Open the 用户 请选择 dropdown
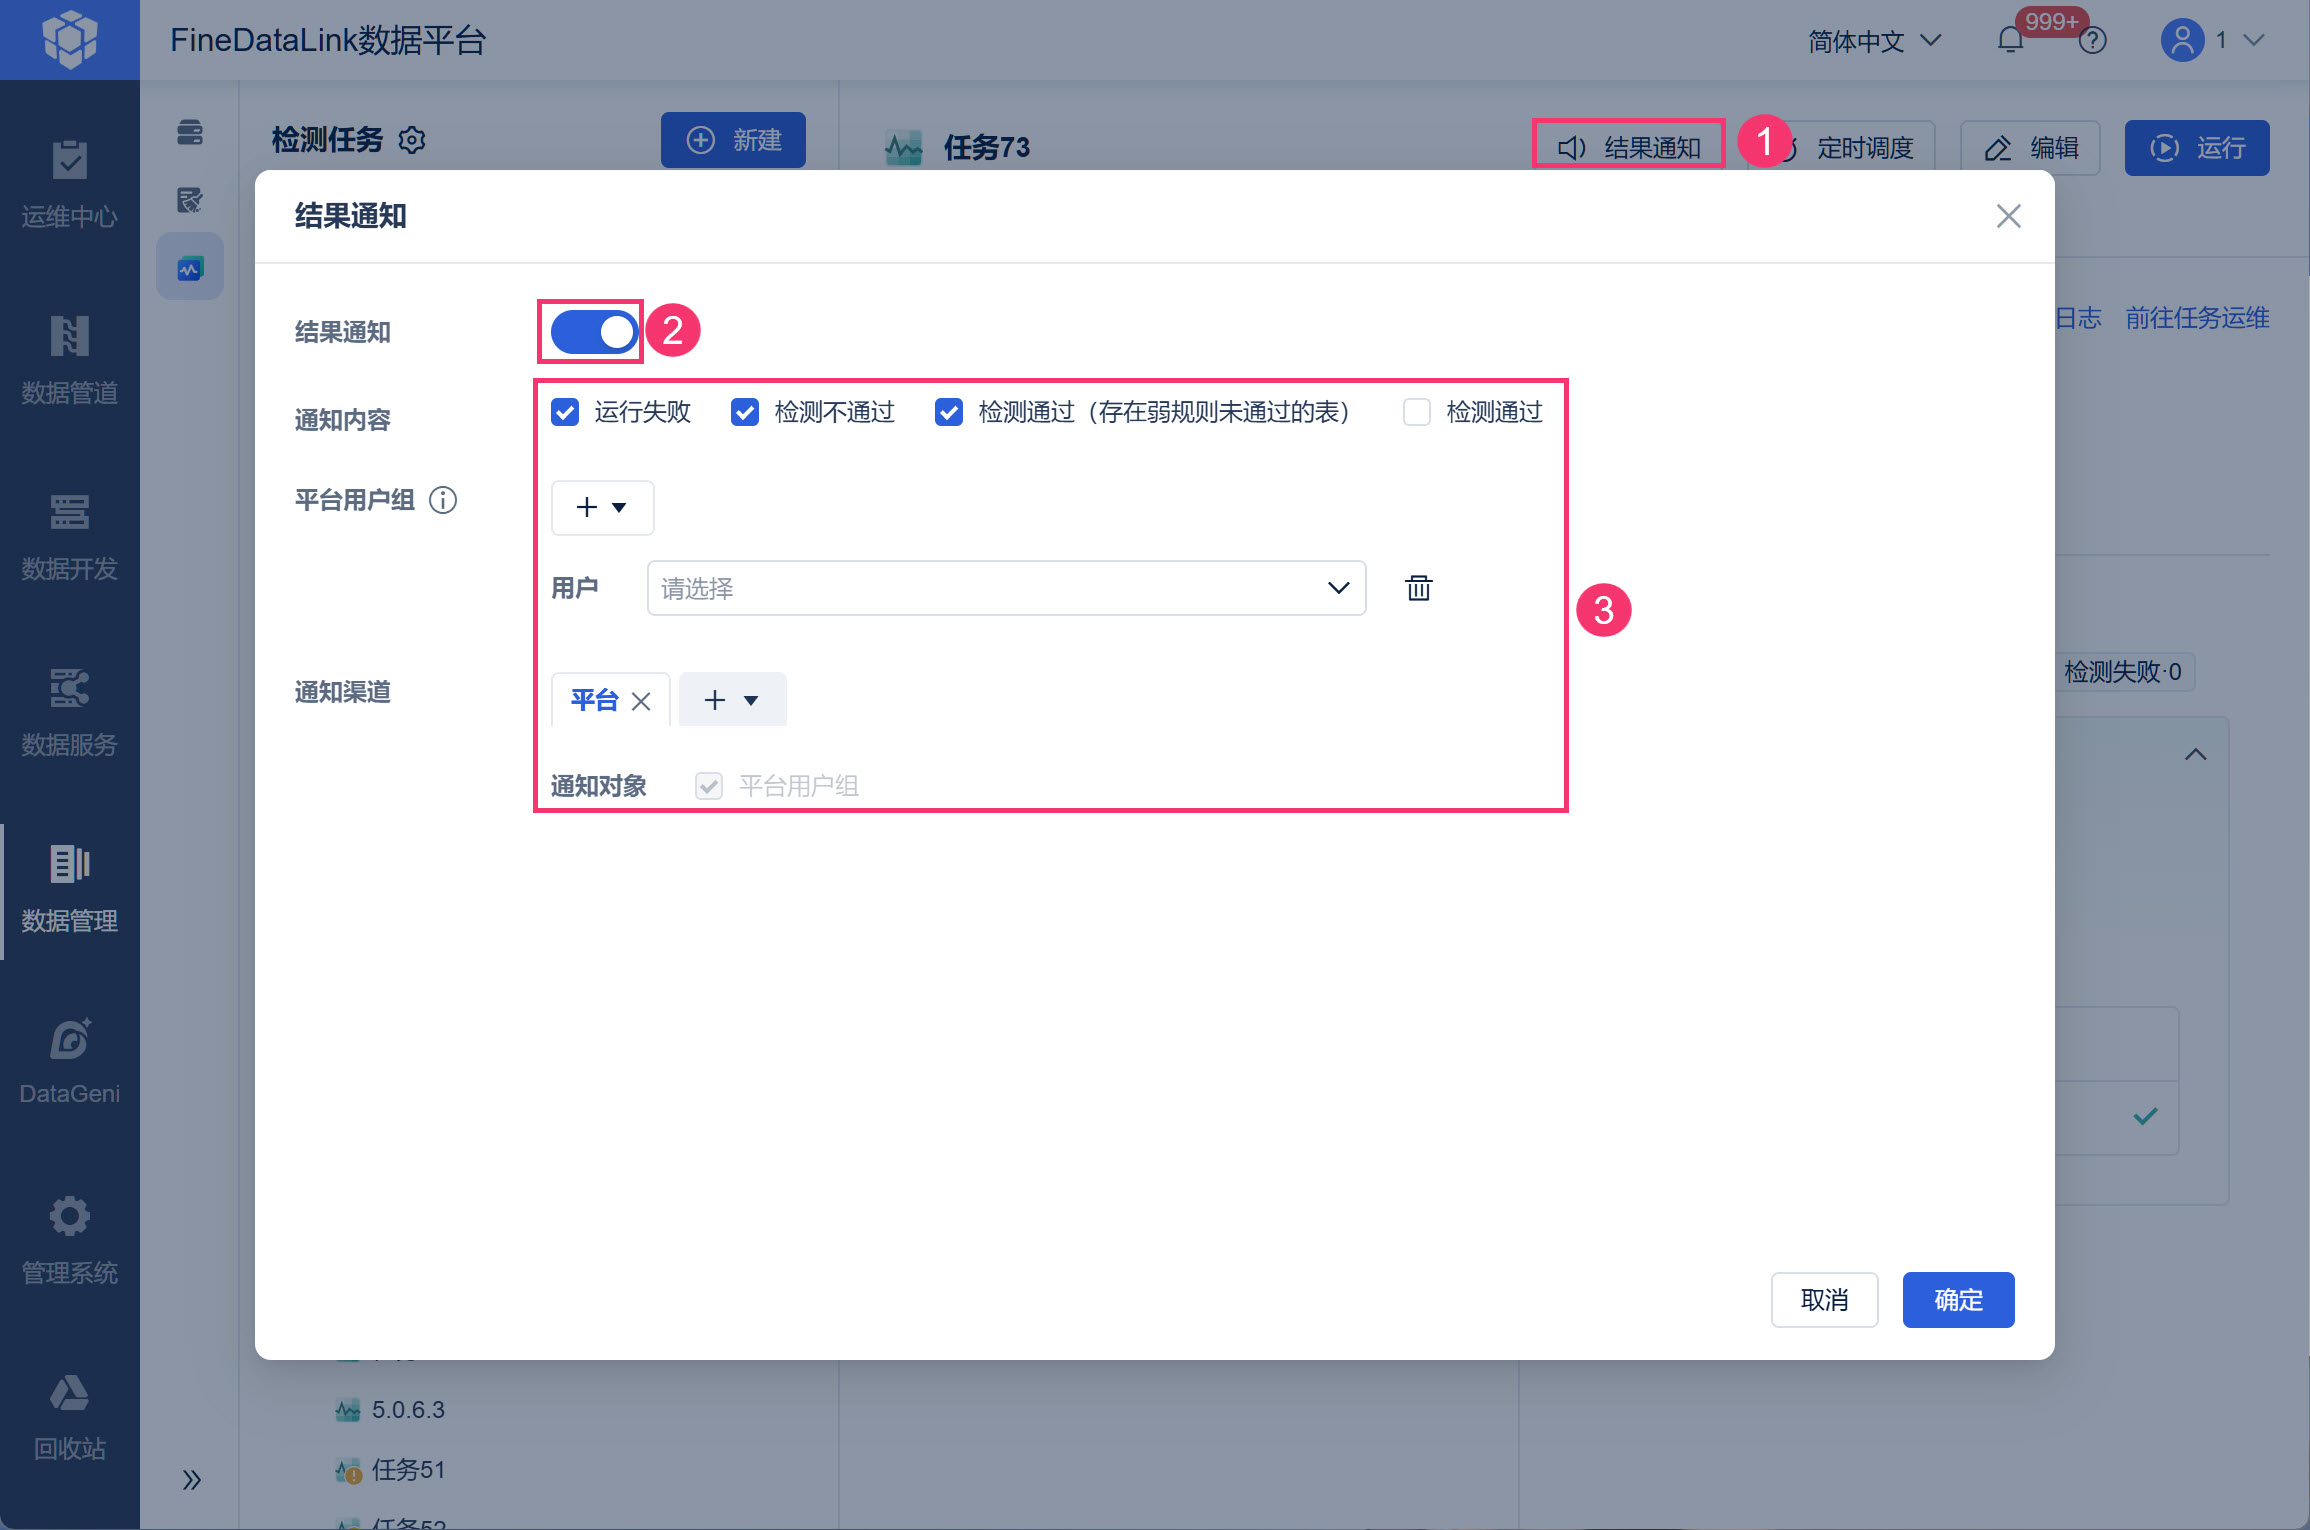The width and height of the screenshot is (2310, 1530). click(x=1005, y=588)
